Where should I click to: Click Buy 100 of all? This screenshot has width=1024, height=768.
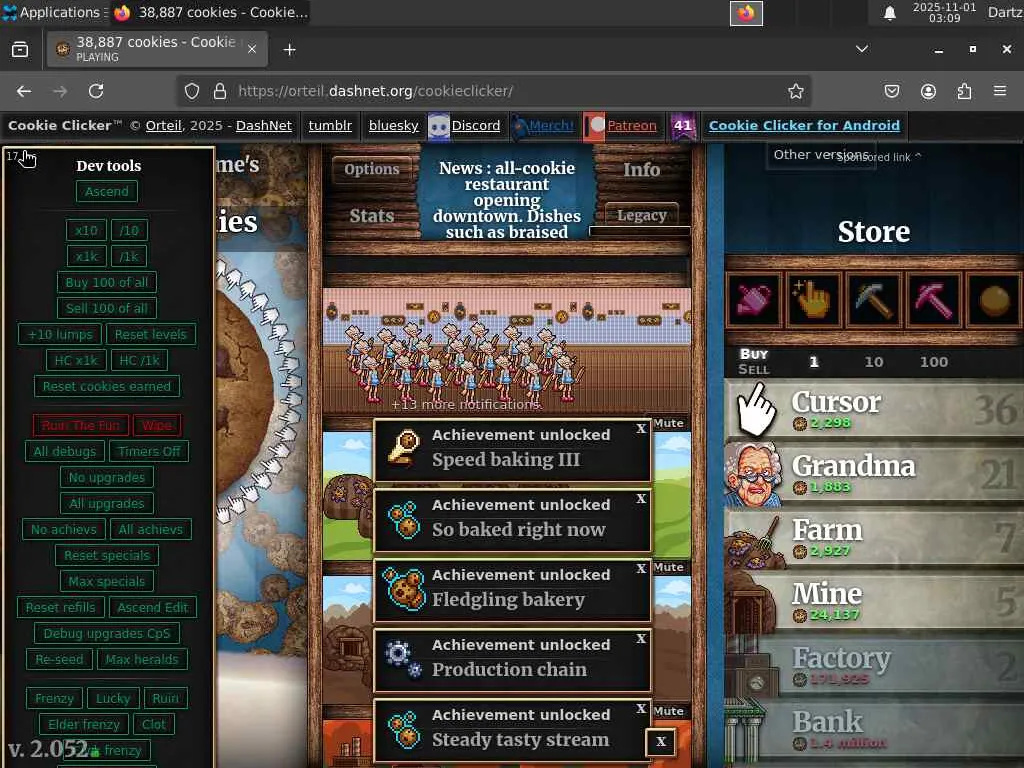click(106, 283)
